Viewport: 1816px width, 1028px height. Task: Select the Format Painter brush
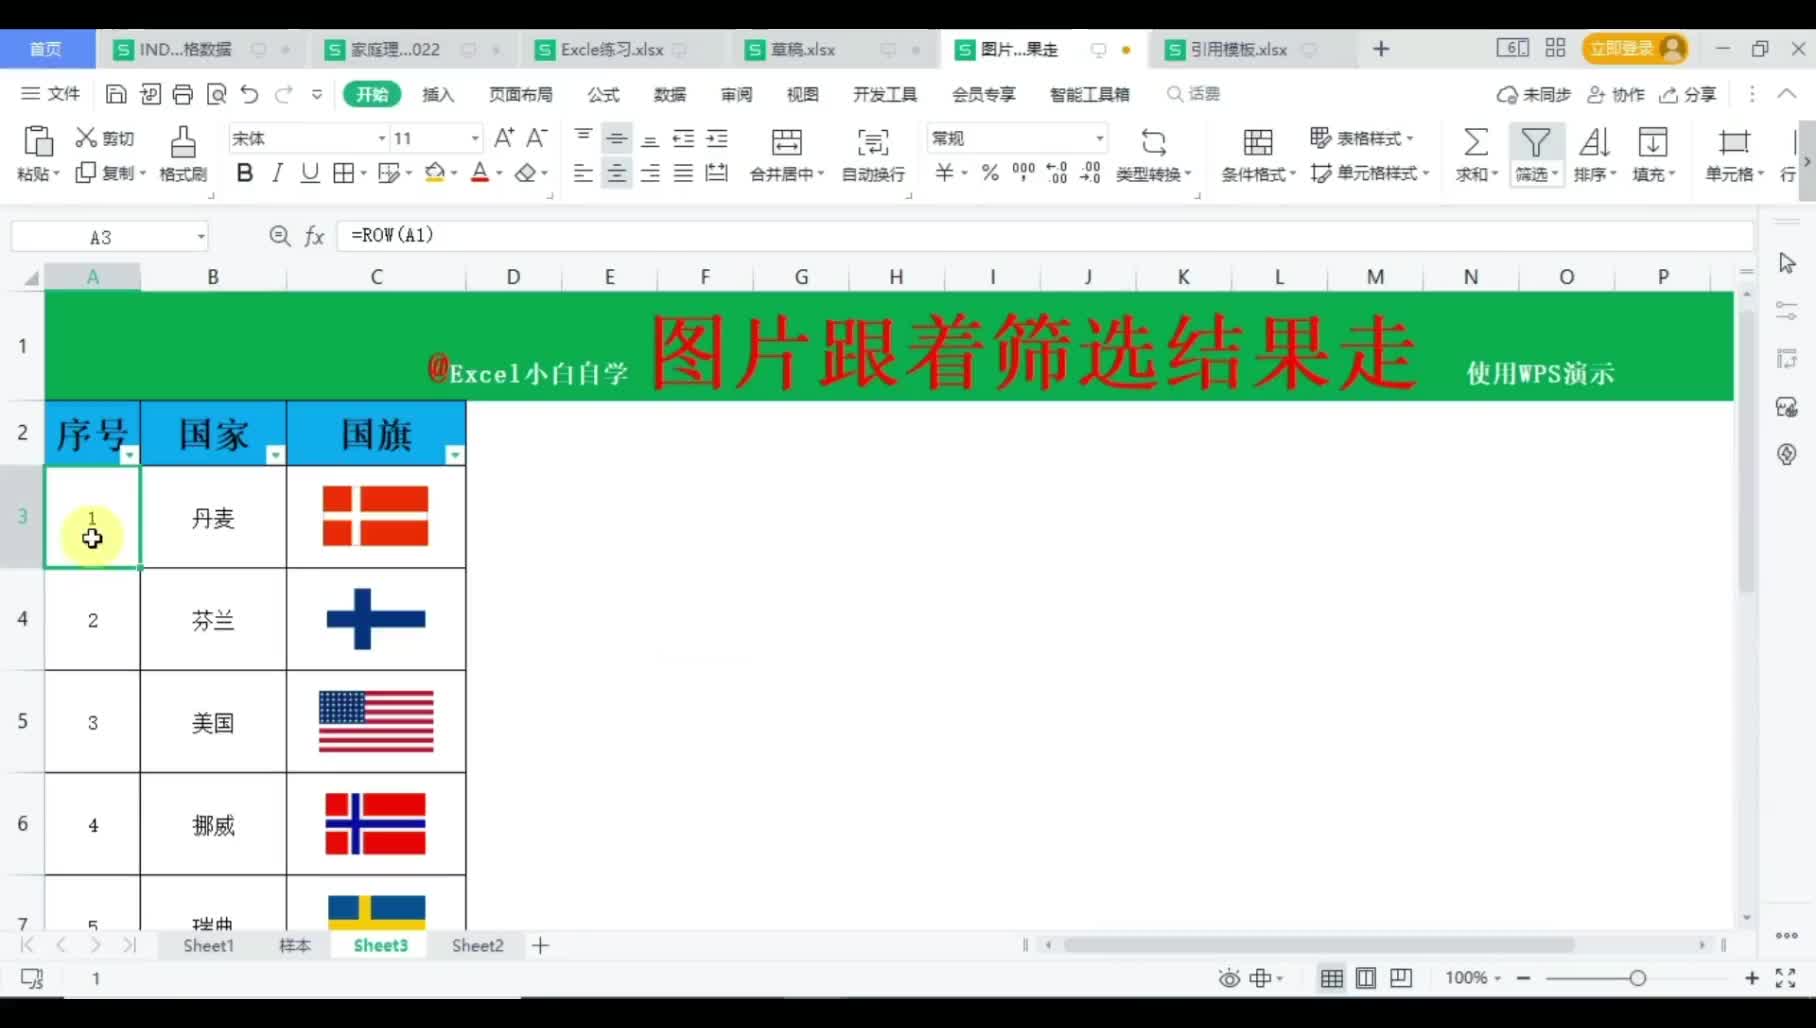[x=183, y=141]
